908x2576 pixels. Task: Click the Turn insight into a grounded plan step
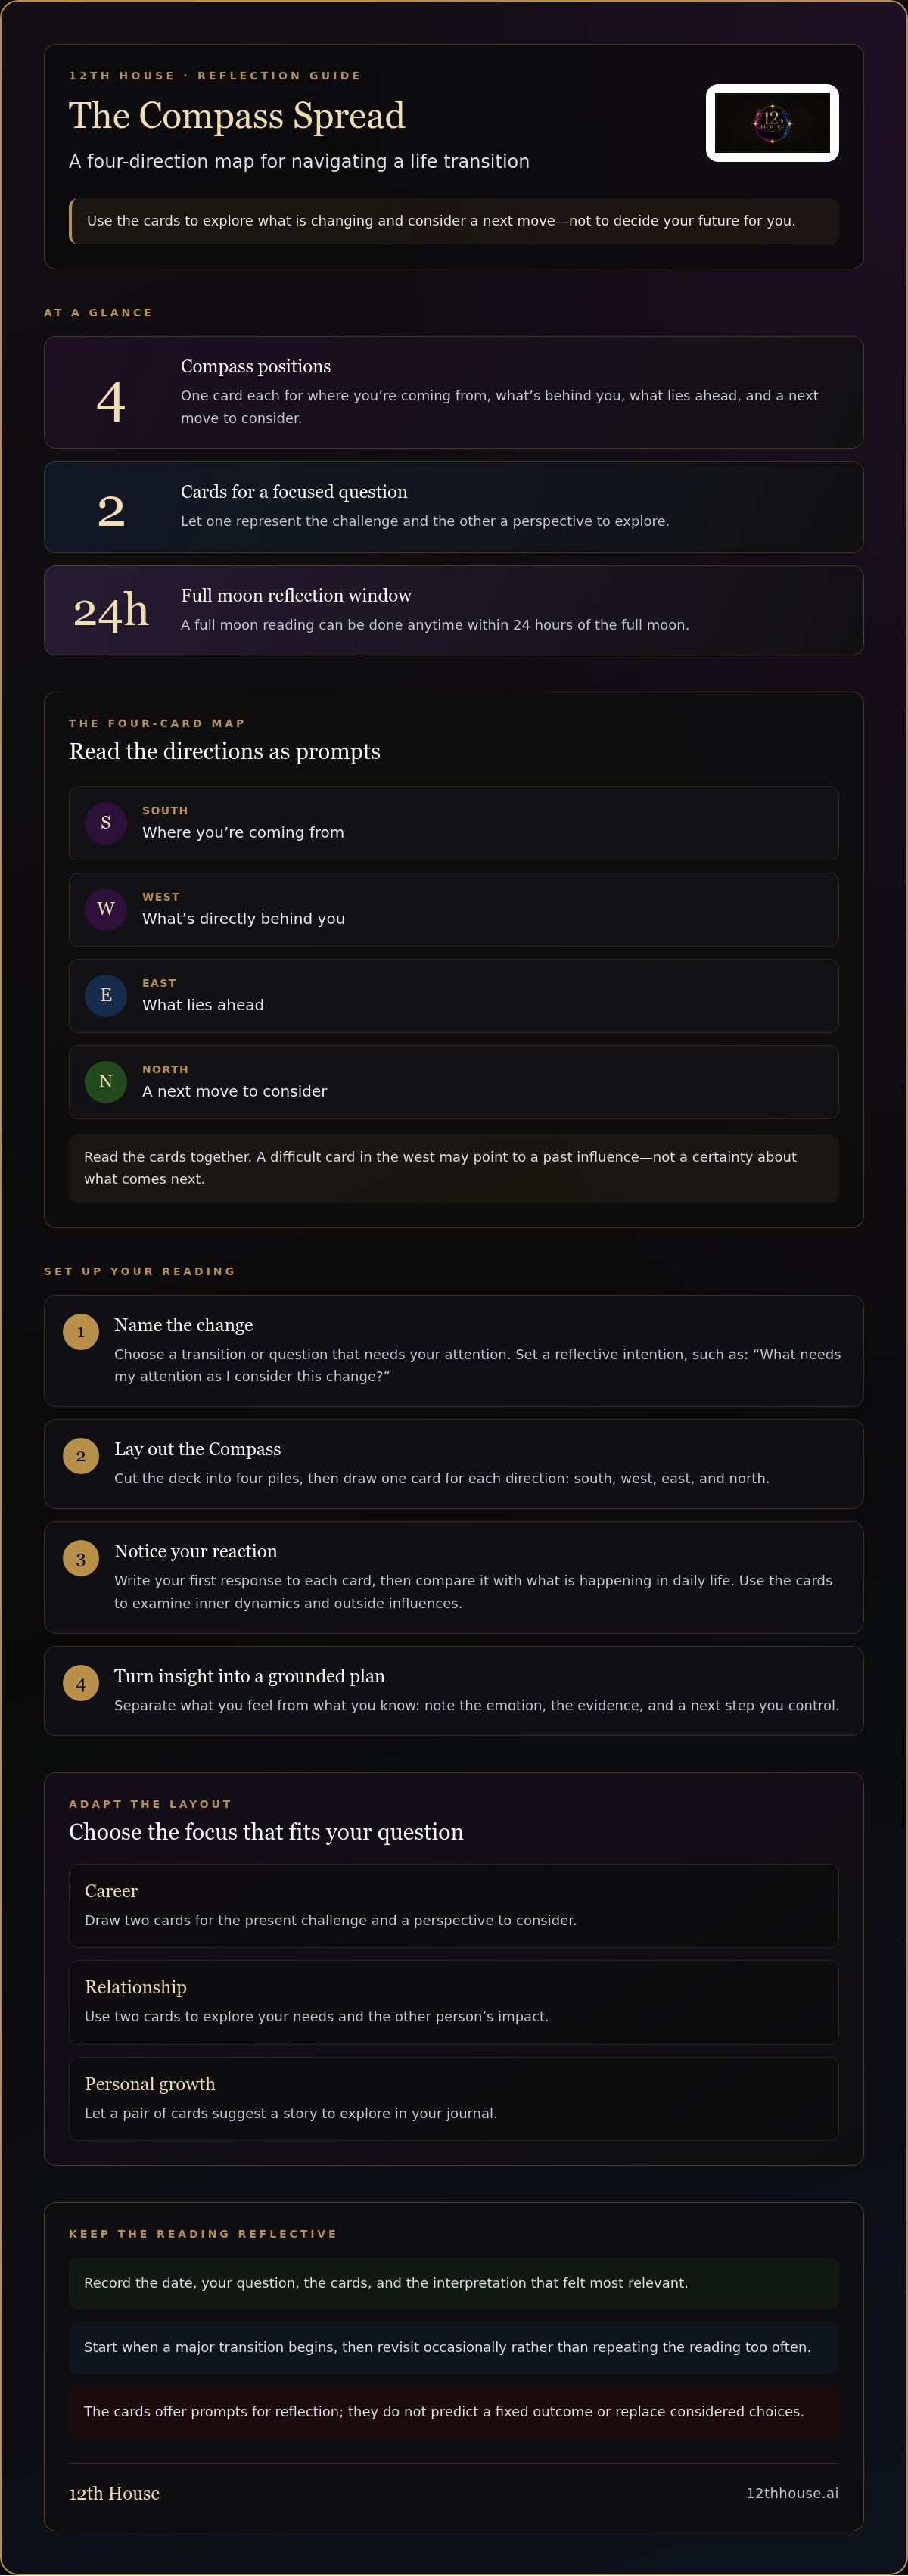coord(453,1691)
